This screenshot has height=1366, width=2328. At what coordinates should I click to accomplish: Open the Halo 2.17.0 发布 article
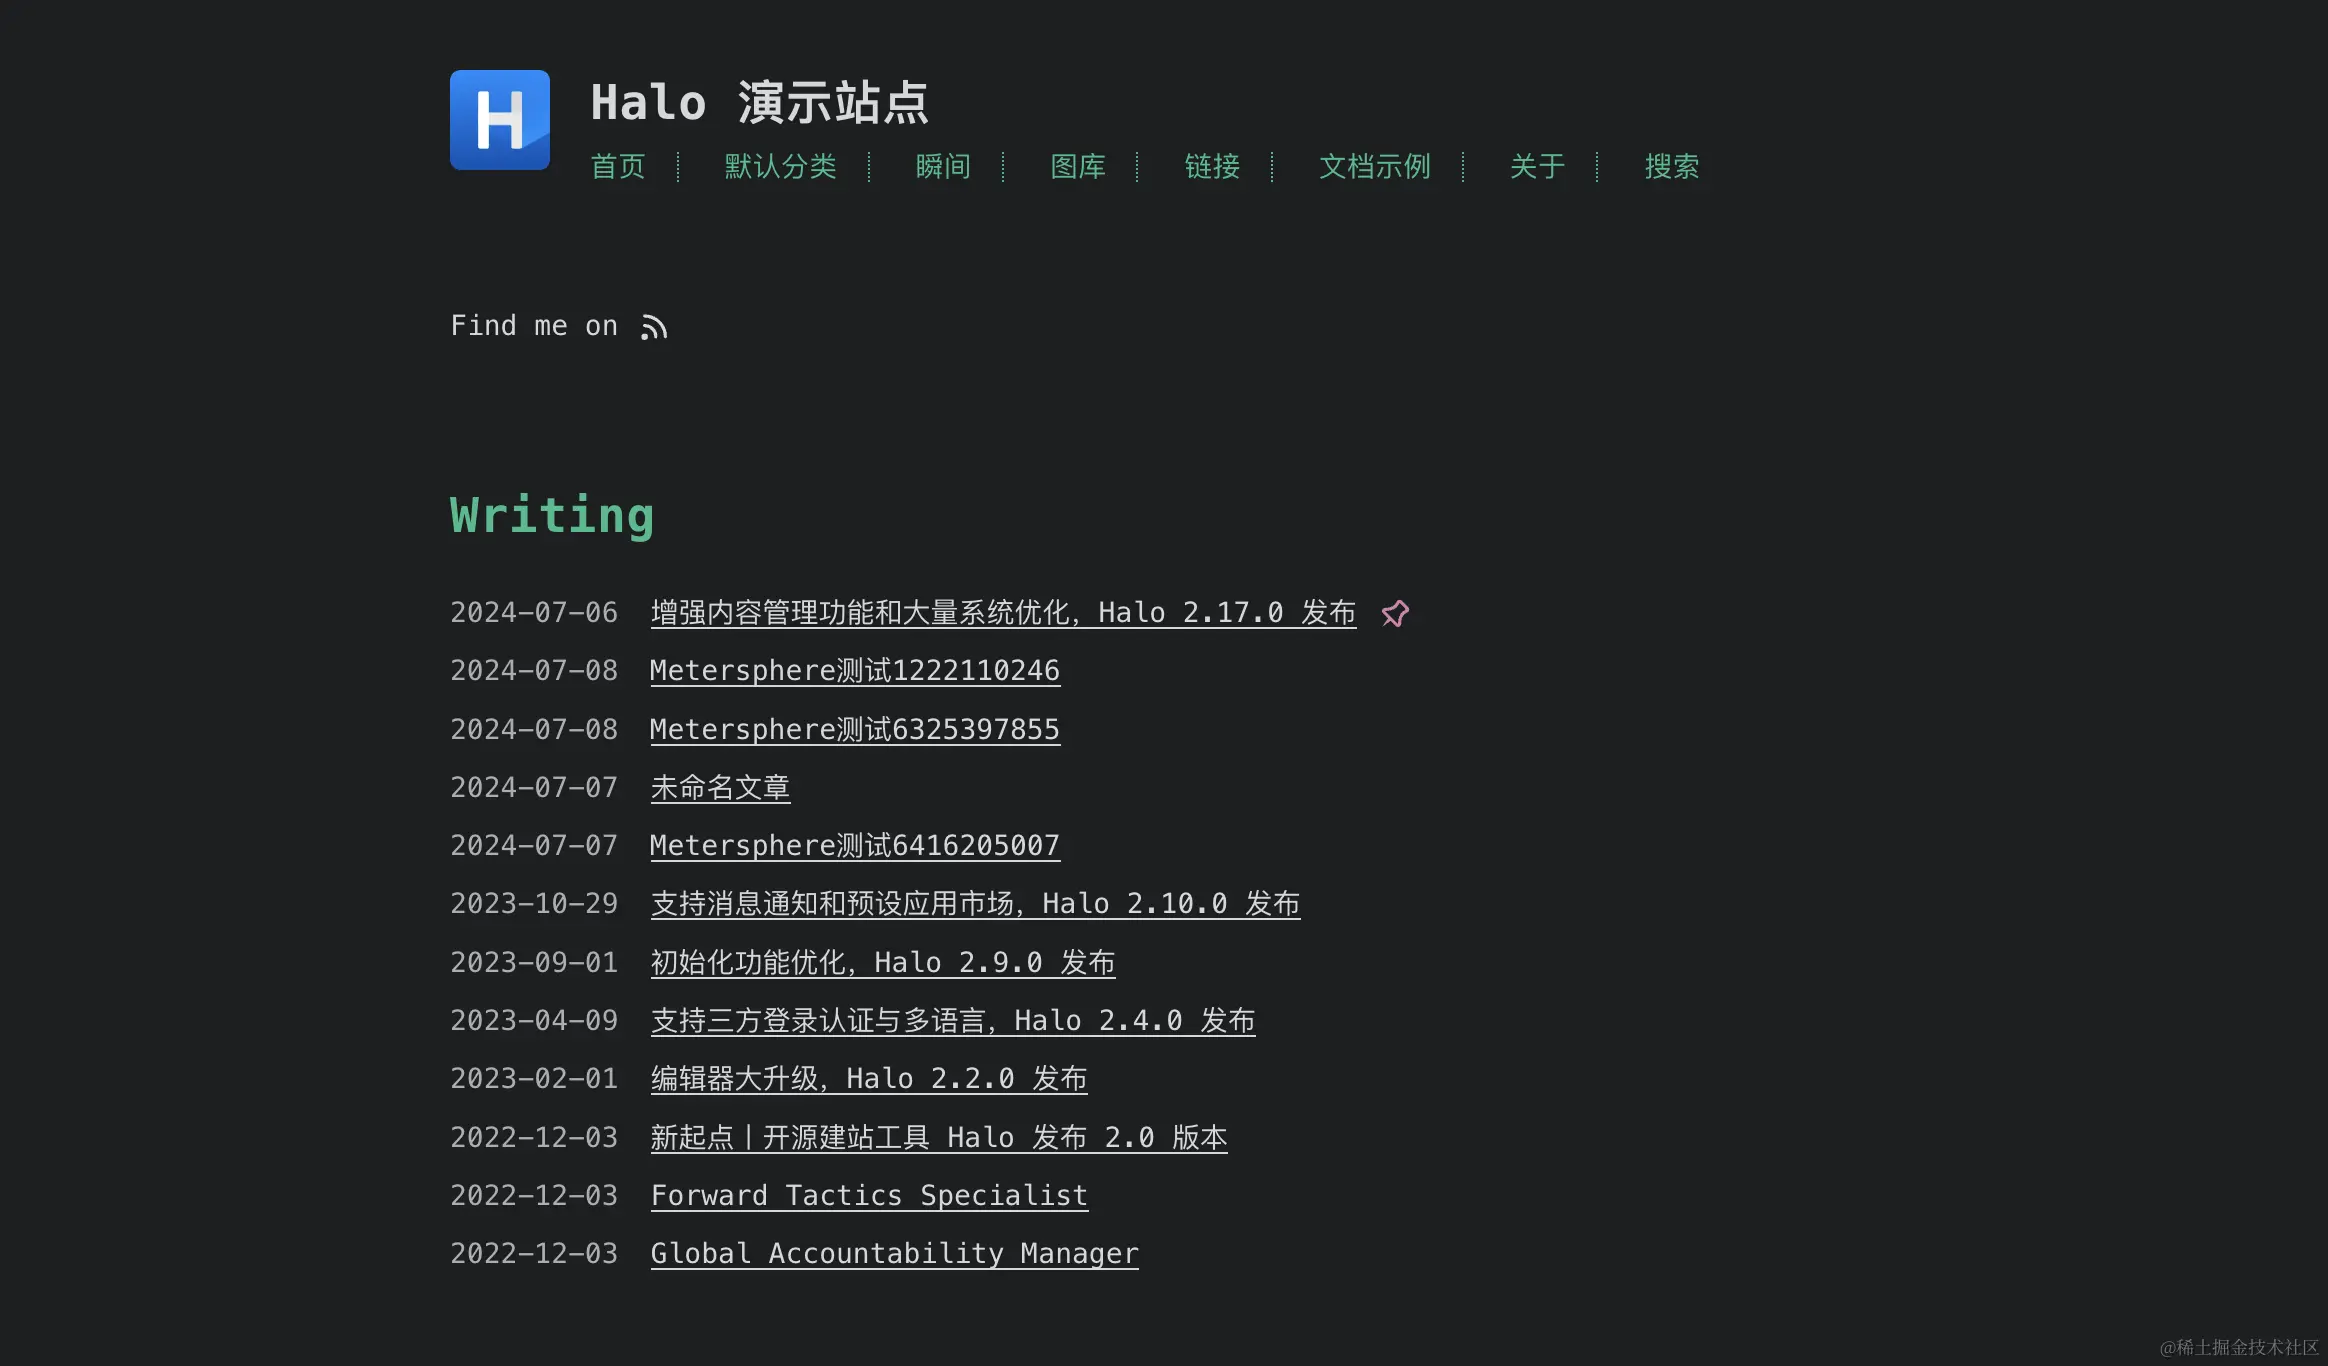point(1002,612)
